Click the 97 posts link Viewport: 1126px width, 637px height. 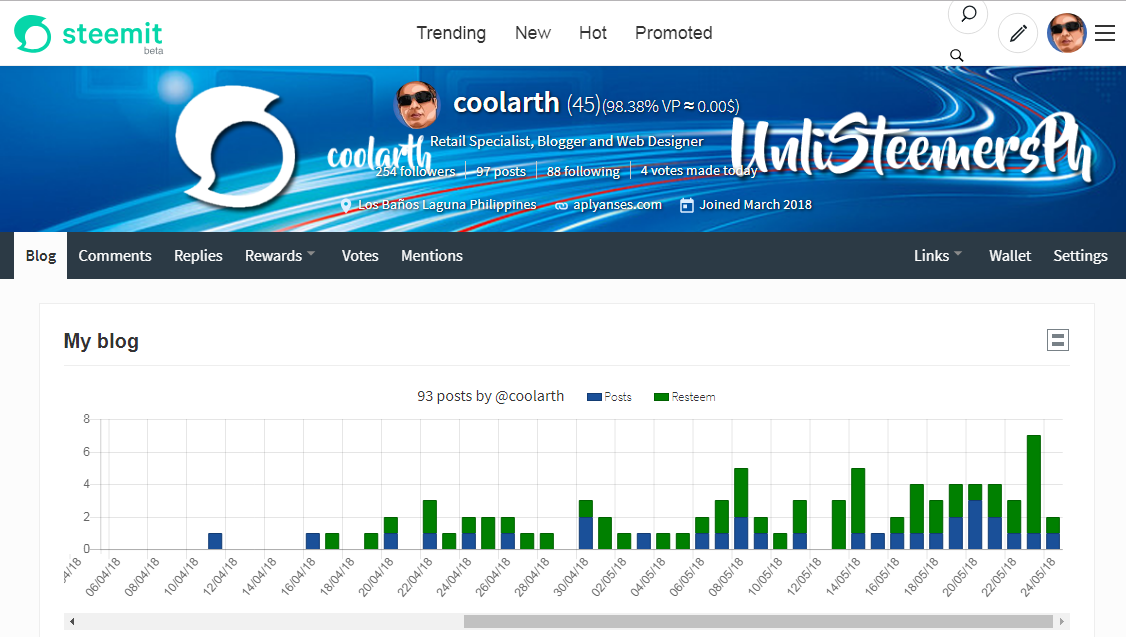[501, 172]
